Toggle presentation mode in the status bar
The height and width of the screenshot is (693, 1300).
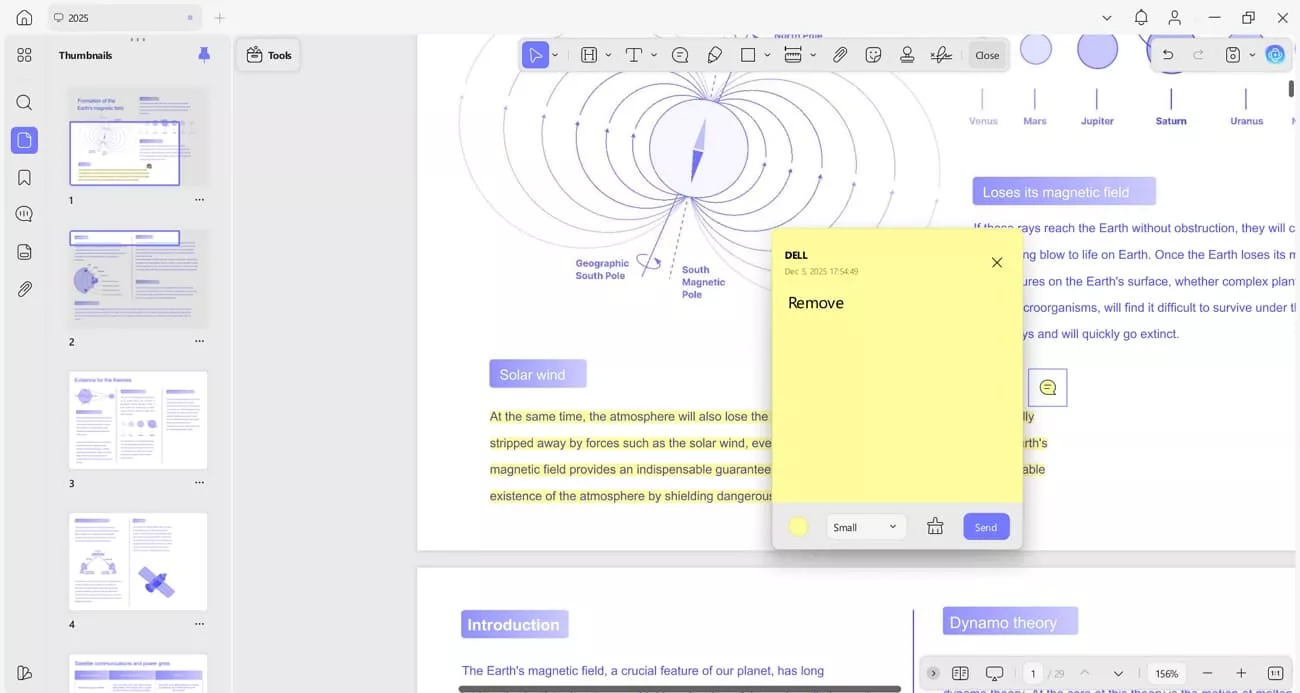994,673
